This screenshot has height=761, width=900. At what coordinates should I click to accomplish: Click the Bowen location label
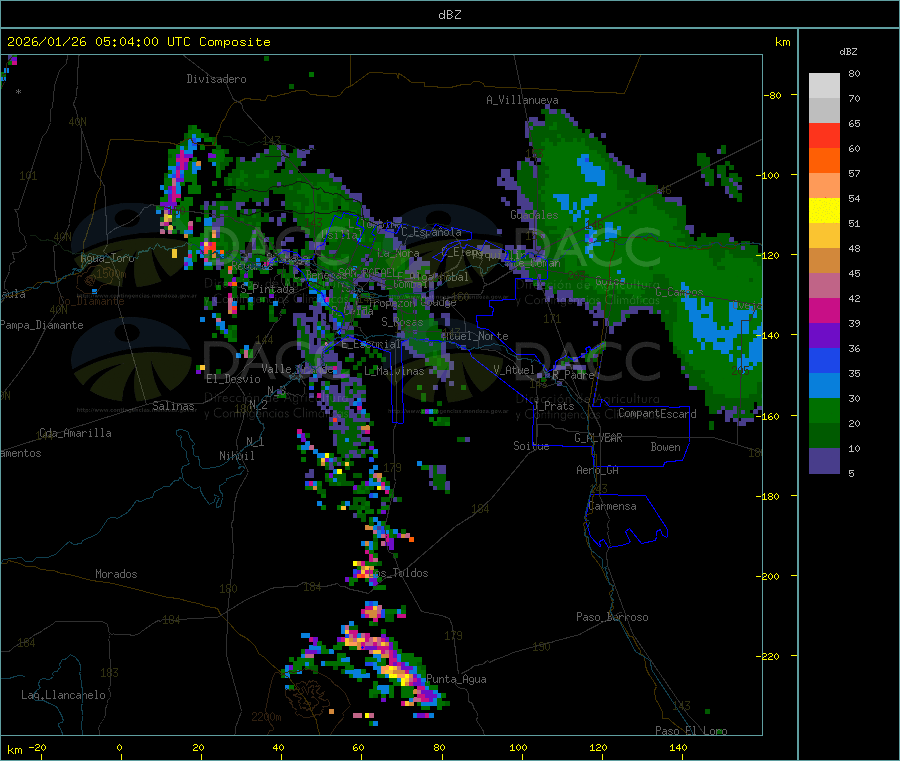click(x=666, y=447)
